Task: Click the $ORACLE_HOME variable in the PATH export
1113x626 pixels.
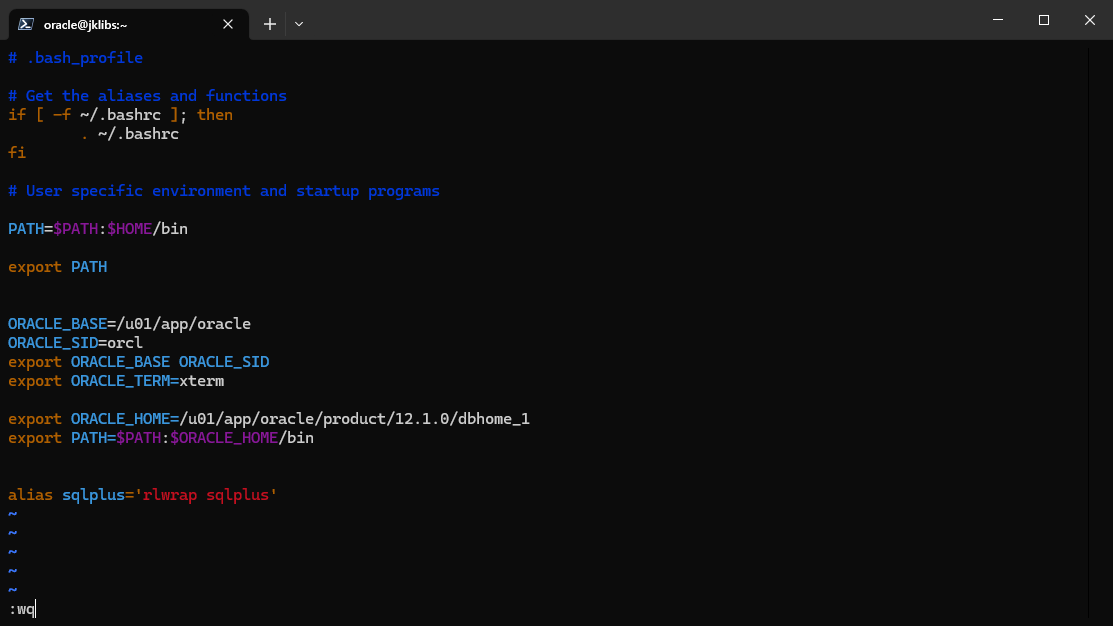Action: pos(222,437)
